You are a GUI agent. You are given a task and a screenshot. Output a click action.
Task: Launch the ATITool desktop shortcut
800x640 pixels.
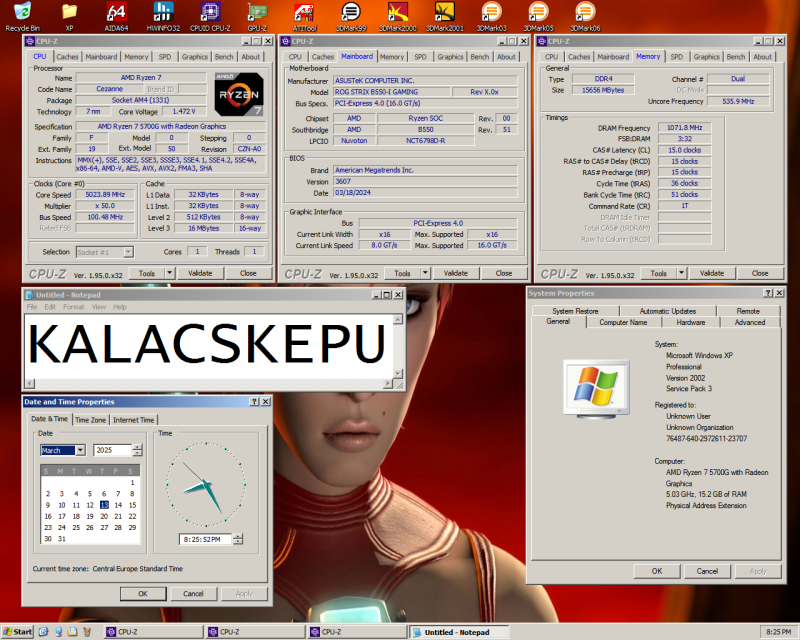305,16
